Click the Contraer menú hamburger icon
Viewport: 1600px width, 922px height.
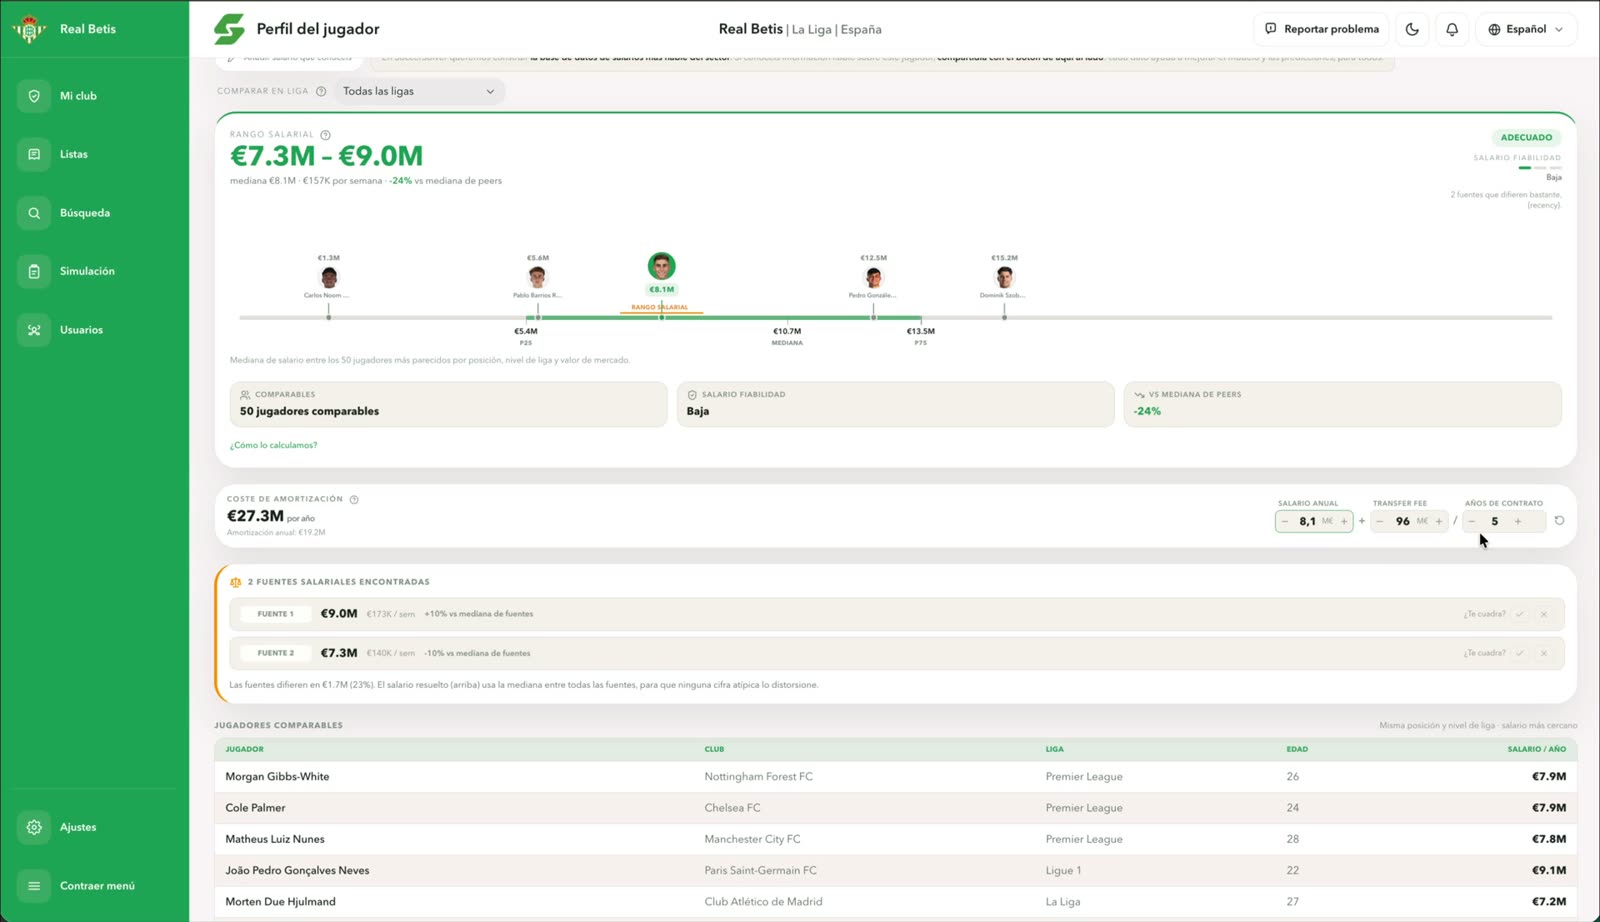[34, 886]
